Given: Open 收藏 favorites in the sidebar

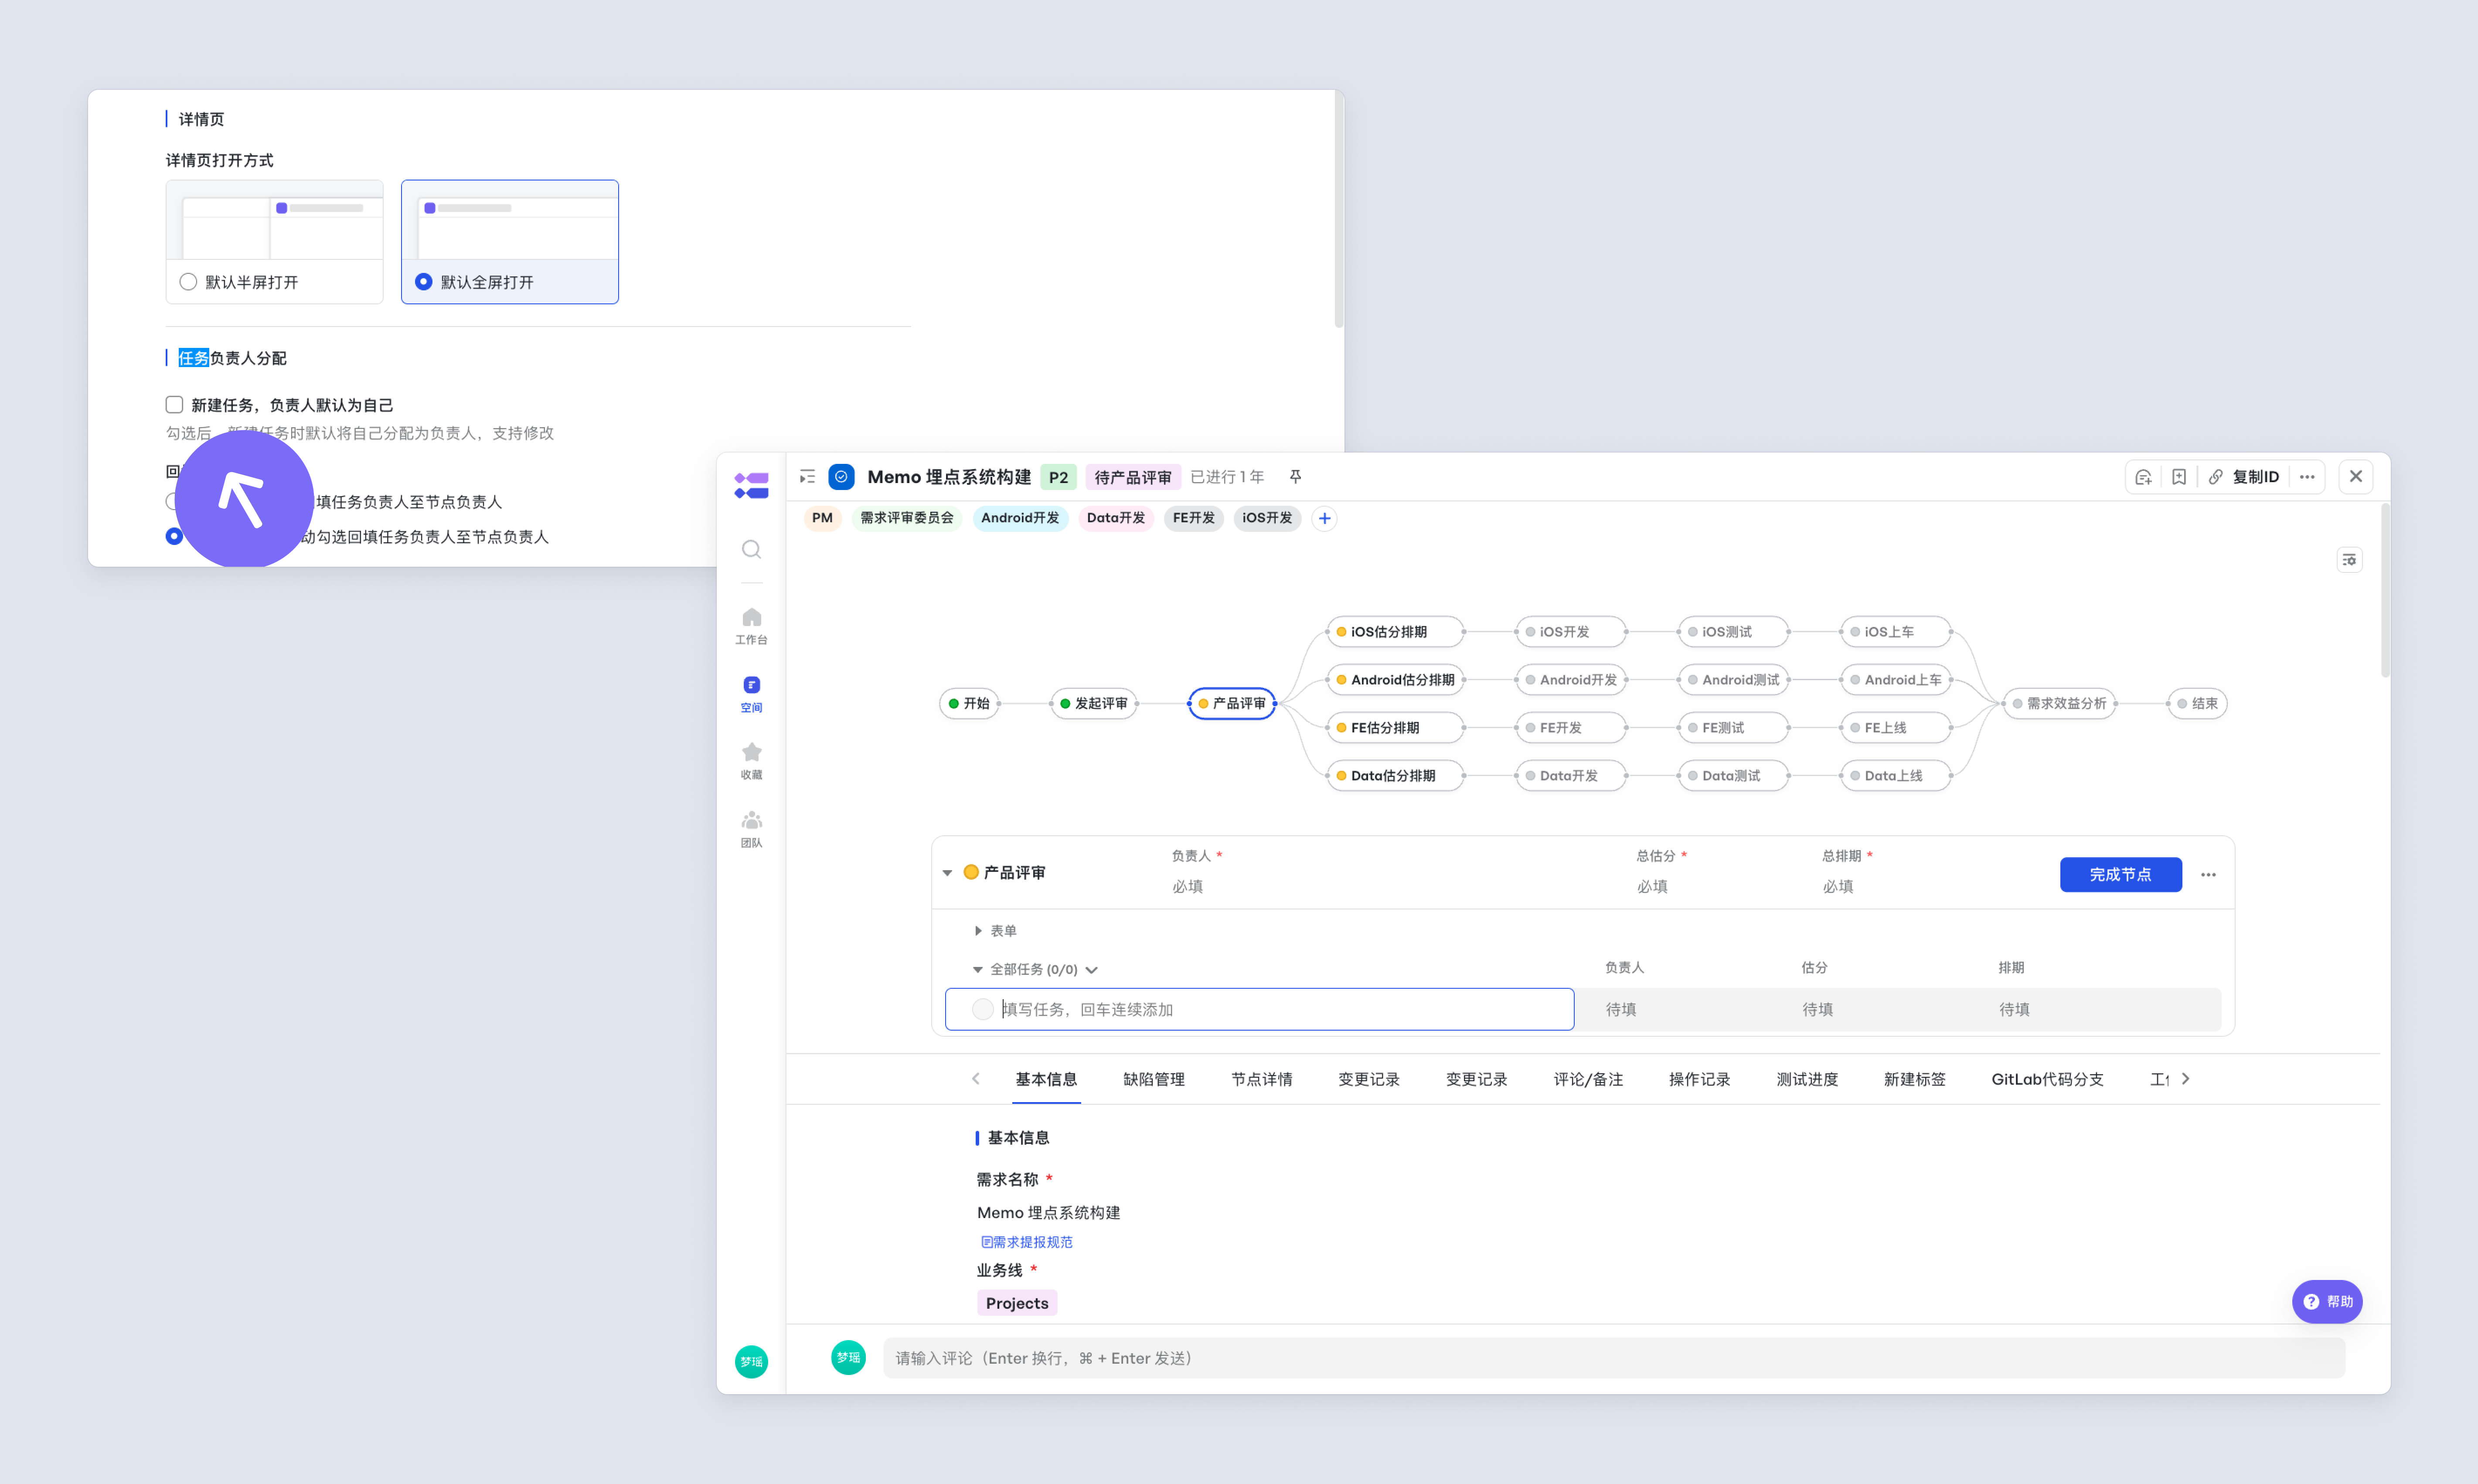Looking at the screenshot, I should point(751,761).
